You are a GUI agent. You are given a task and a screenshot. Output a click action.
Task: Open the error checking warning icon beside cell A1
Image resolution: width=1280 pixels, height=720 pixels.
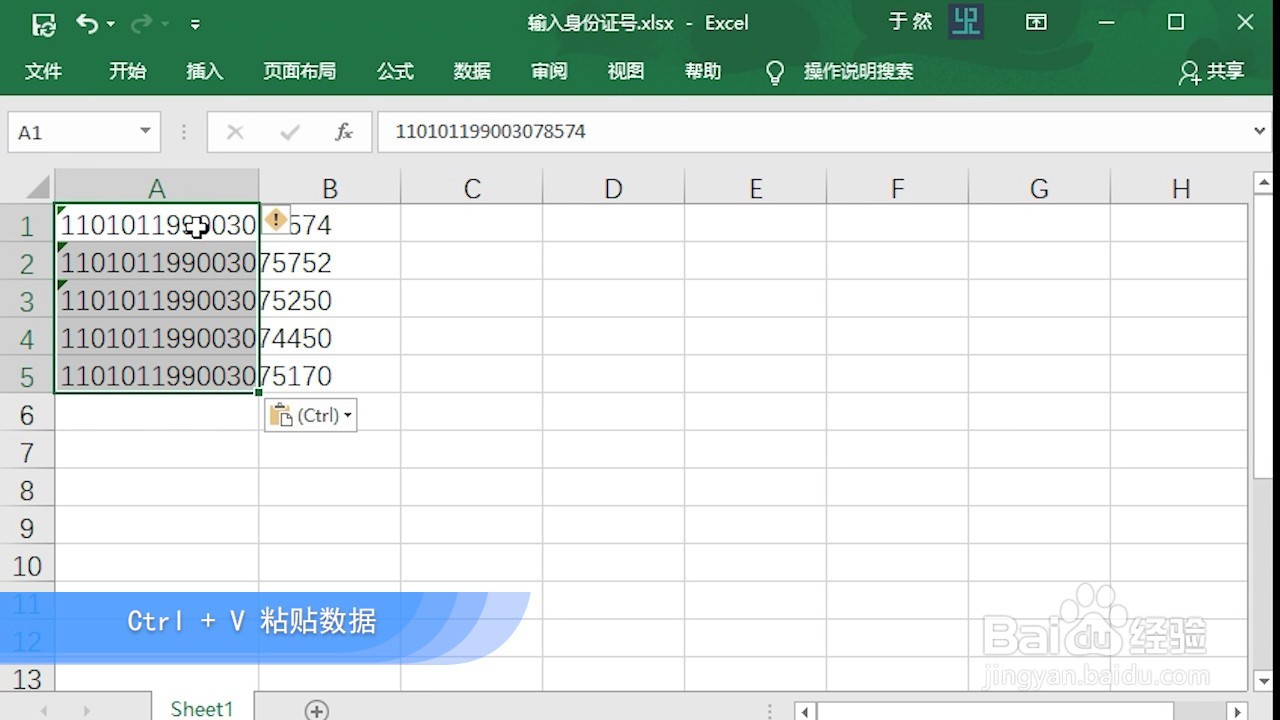(x=276, y=220)
